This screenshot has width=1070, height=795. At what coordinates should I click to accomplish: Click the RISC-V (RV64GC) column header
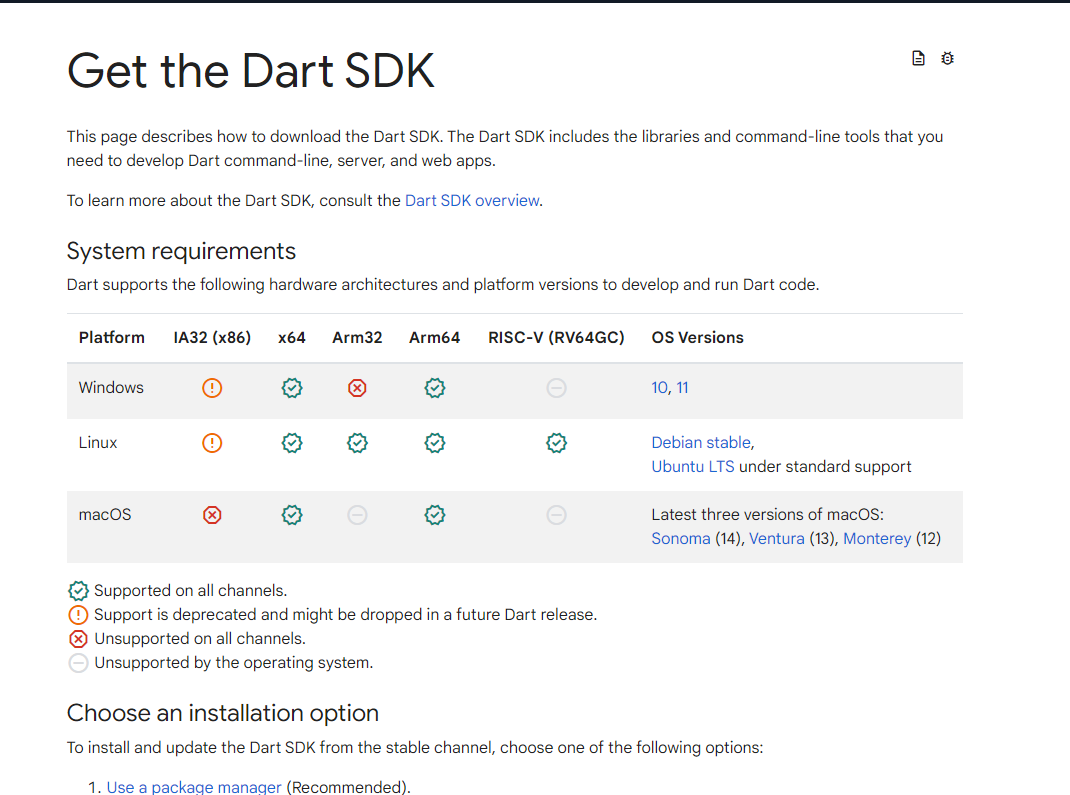pos(556,338)
